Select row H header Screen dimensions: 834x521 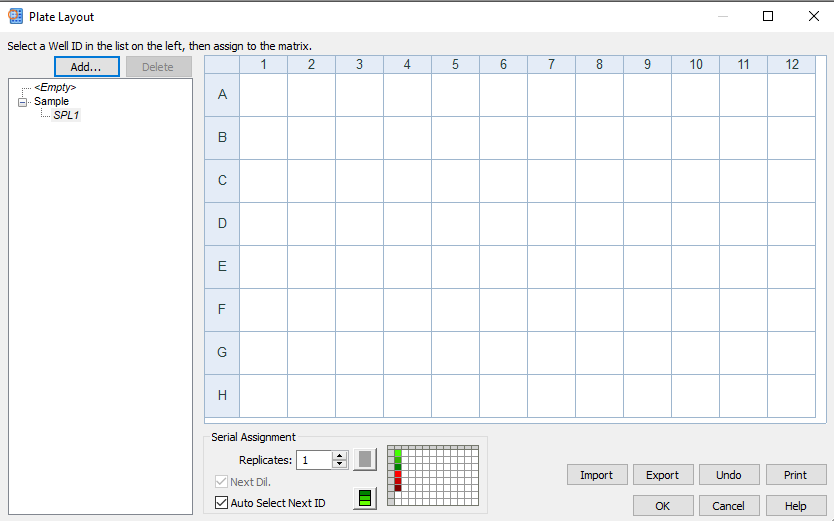click(222, 396)
